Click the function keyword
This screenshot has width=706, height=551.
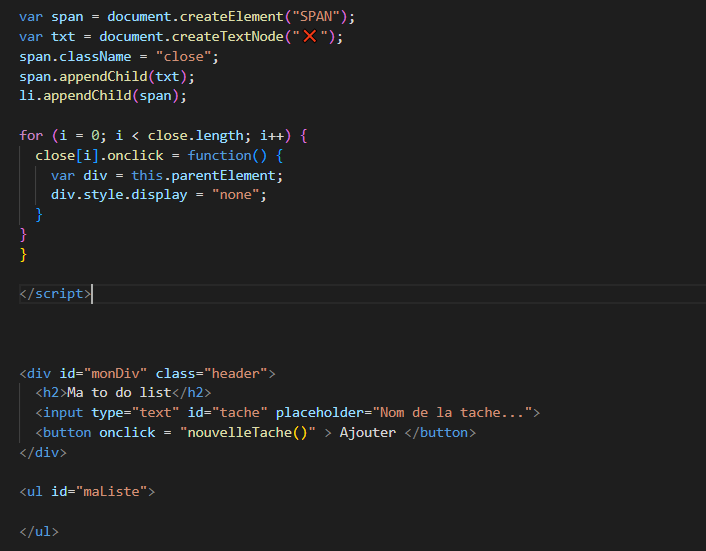(x=219, y=155)
